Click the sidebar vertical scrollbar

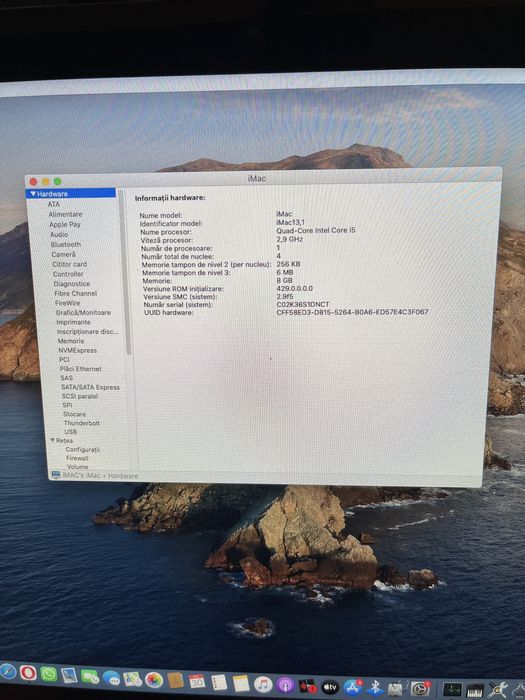(126, 273)
